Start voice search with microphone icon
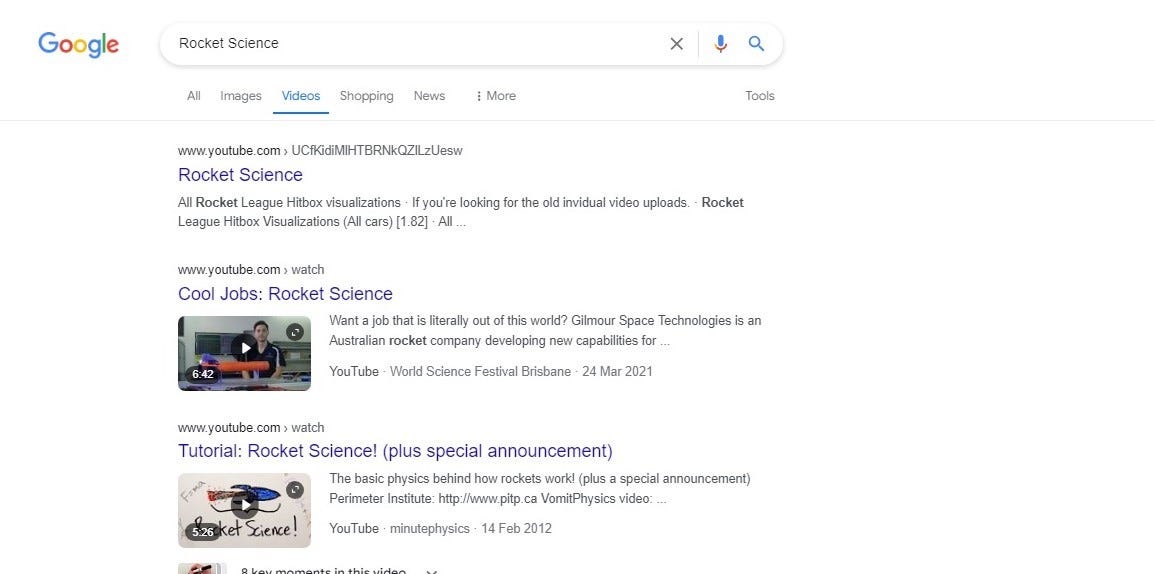 (x=720, y=43)
